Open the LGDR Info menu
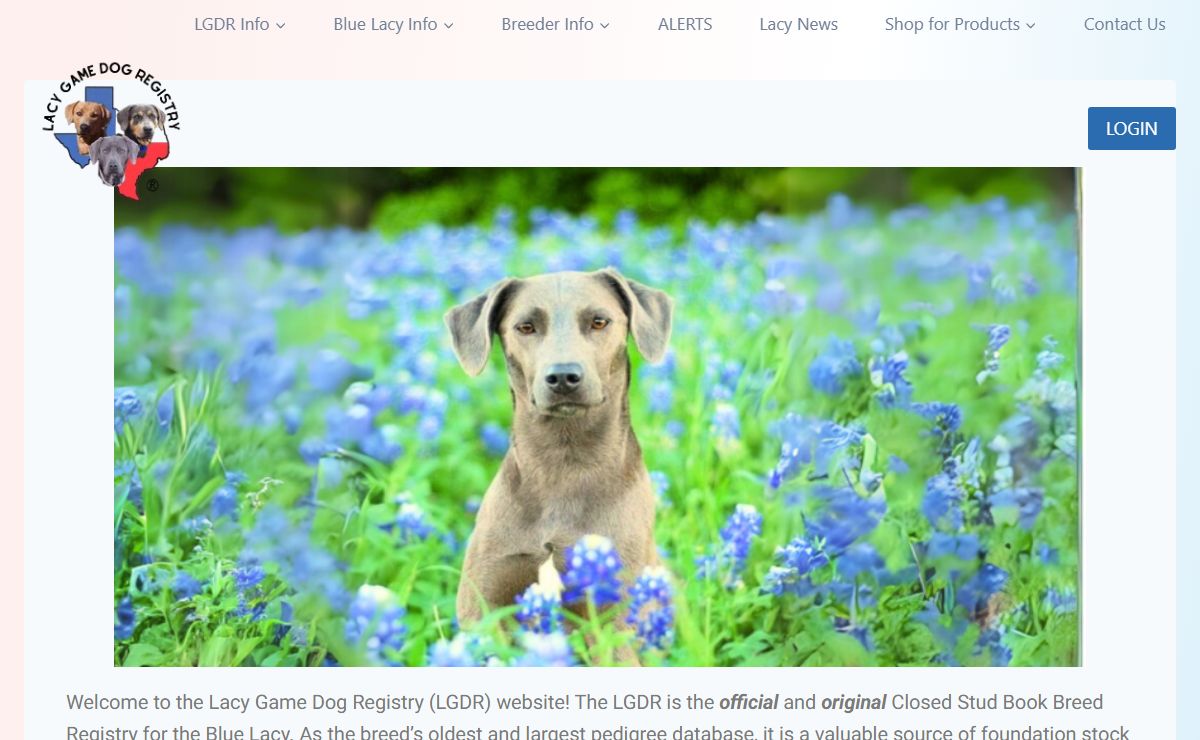The width and height of the screenshot is (1200, 740). pyautogui.click(x=240, y=24)
